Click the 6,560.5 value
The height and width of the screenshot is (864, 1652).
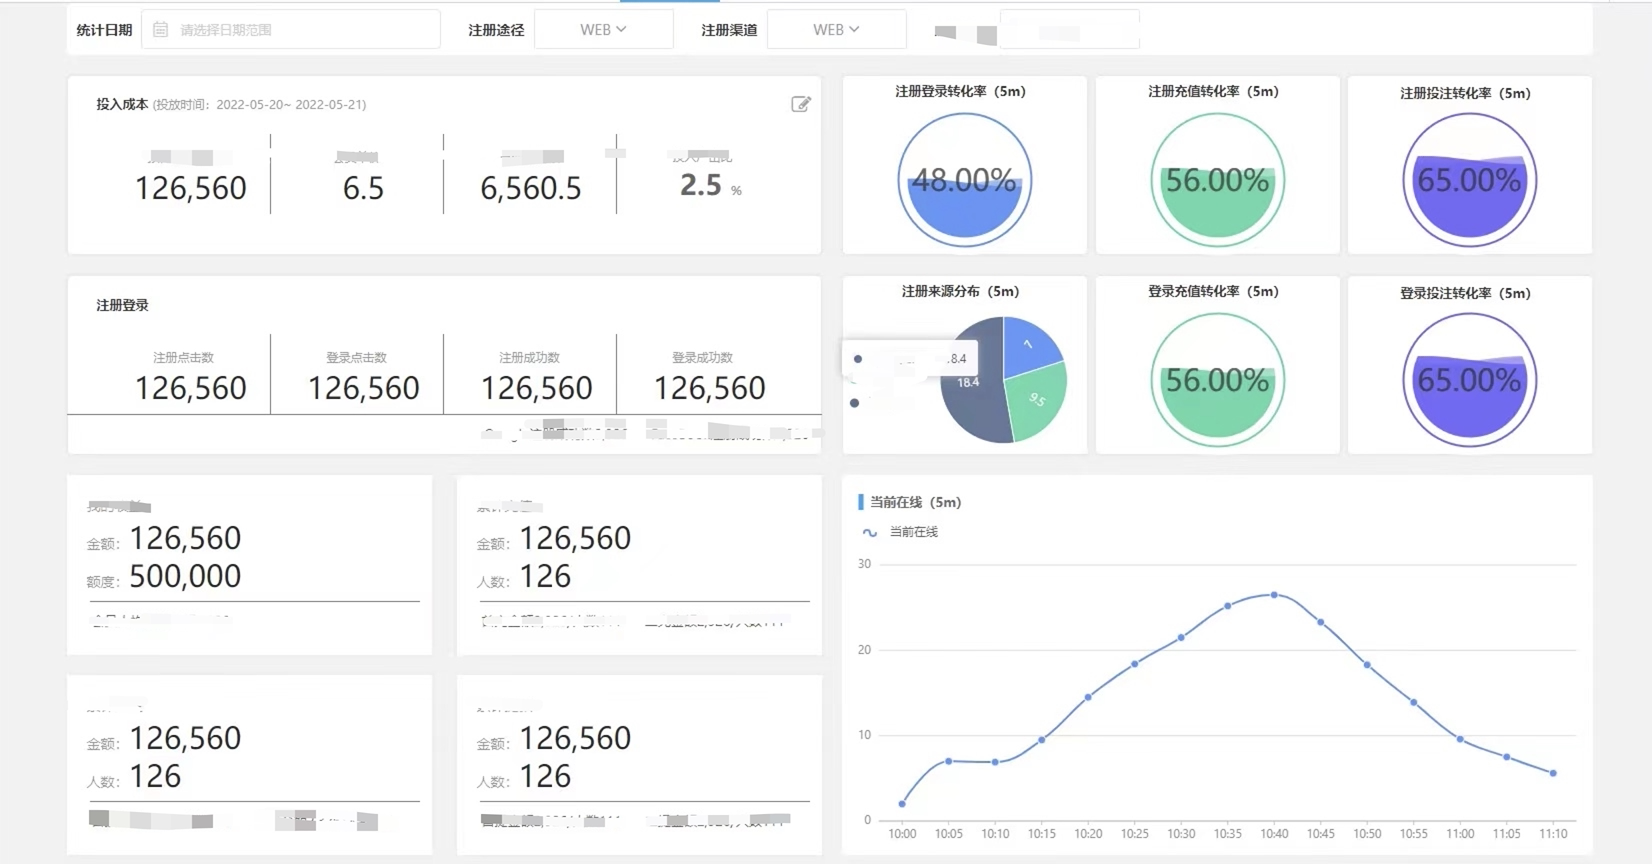tap(531, 188)
